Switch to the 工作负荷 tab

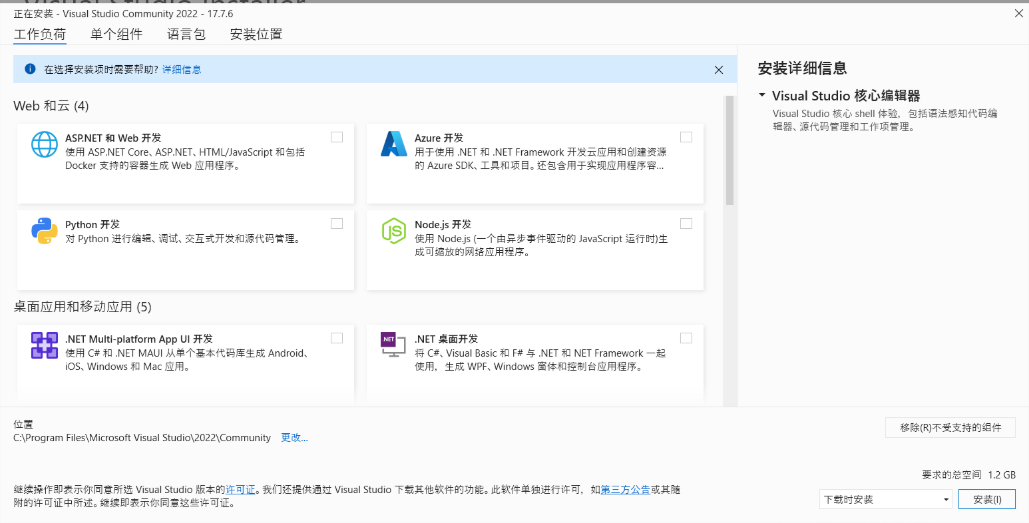[40, 34]
